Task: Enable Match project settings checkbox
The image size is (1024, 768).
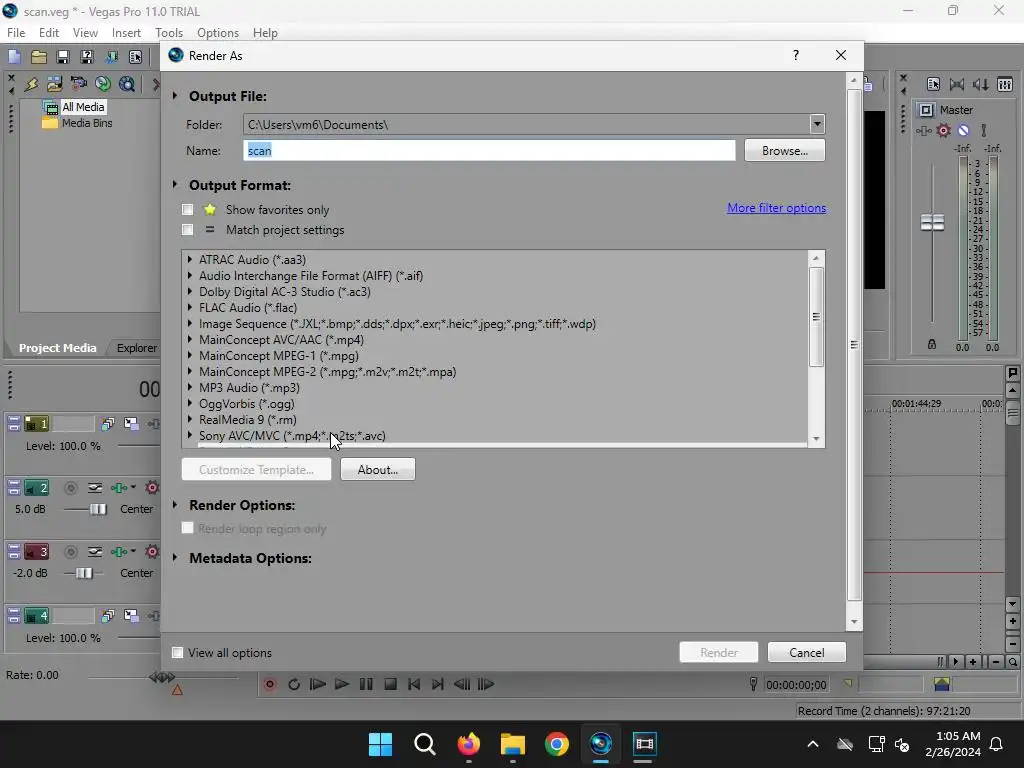Action: coord(188,230)
